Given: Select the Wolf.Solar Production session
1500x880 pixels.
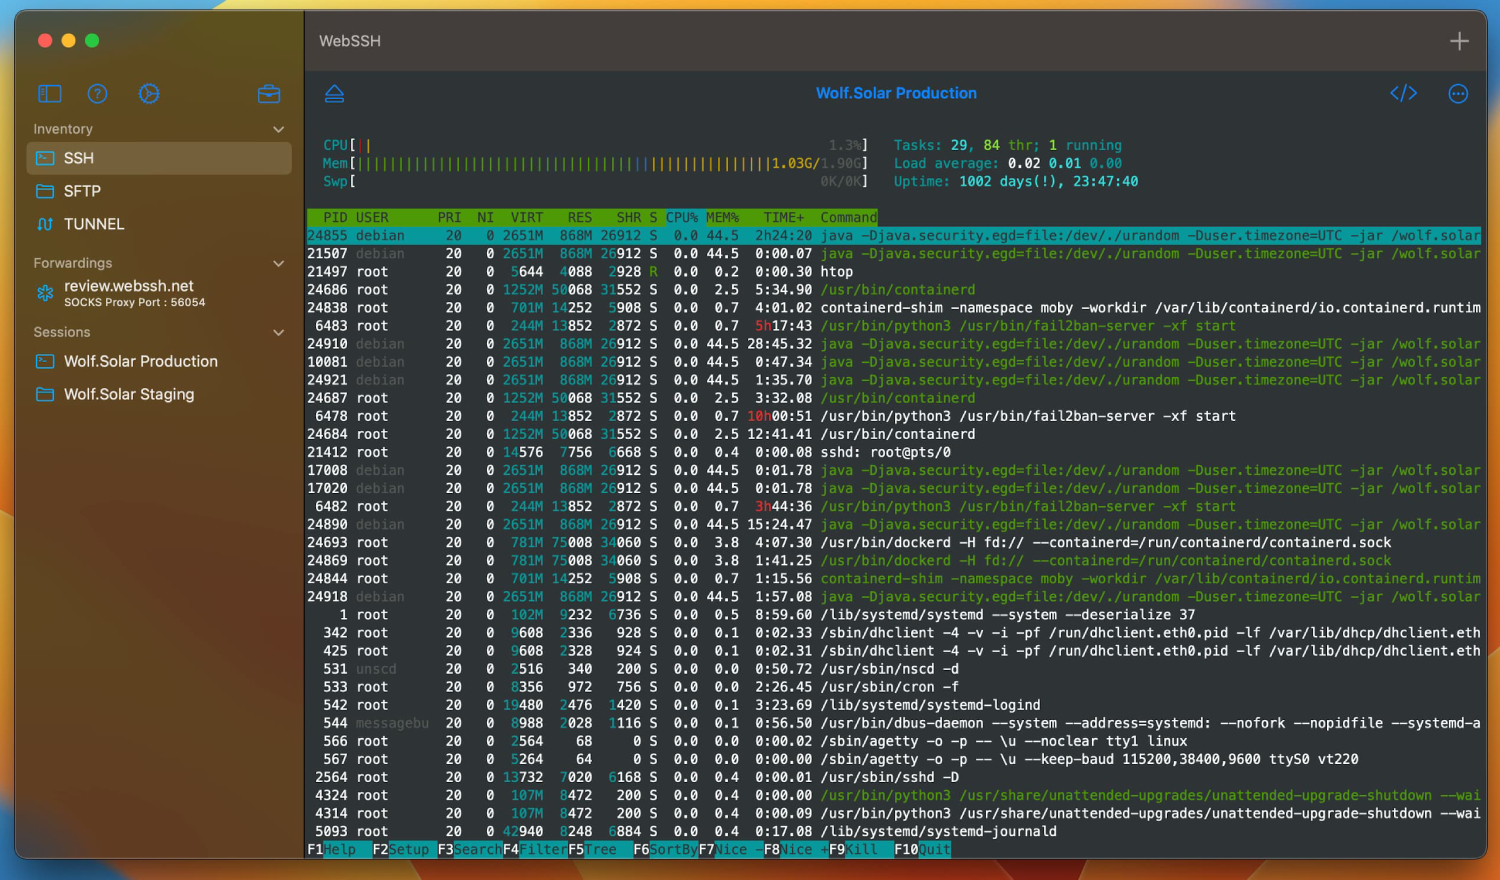Looking at the screenshot, I should click(140, 361).
